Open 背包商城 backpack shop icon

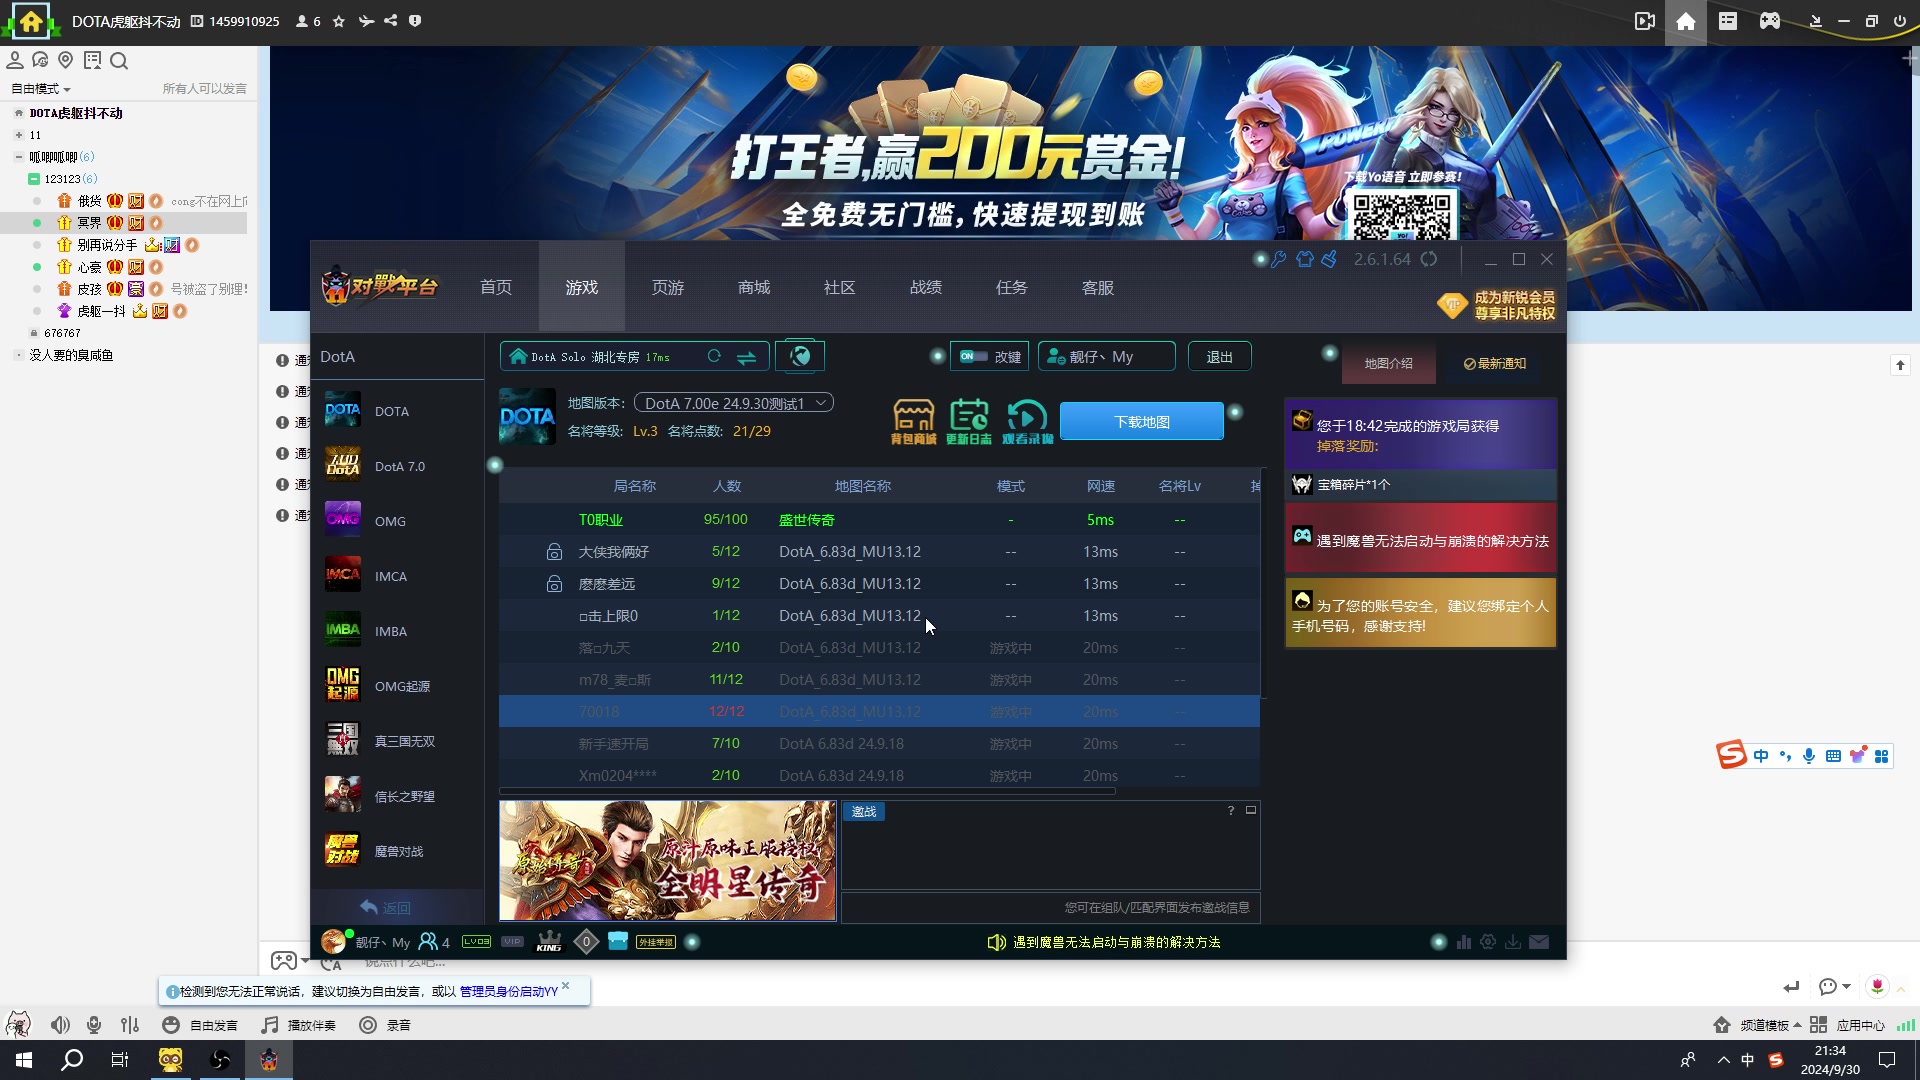pos(913,421)
